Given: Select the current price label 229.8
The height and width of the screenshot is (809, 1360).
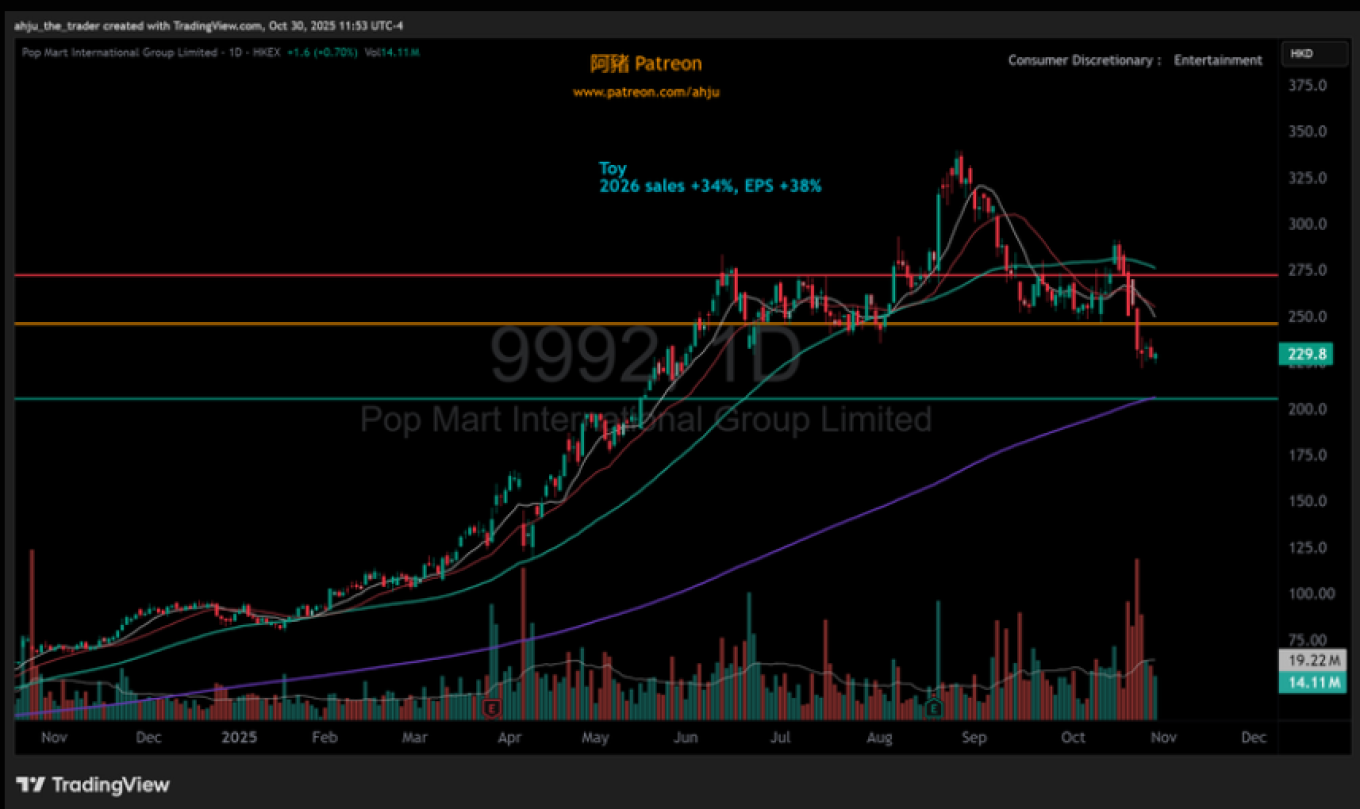Looking at the screenshot, I should coord(1307,353).
